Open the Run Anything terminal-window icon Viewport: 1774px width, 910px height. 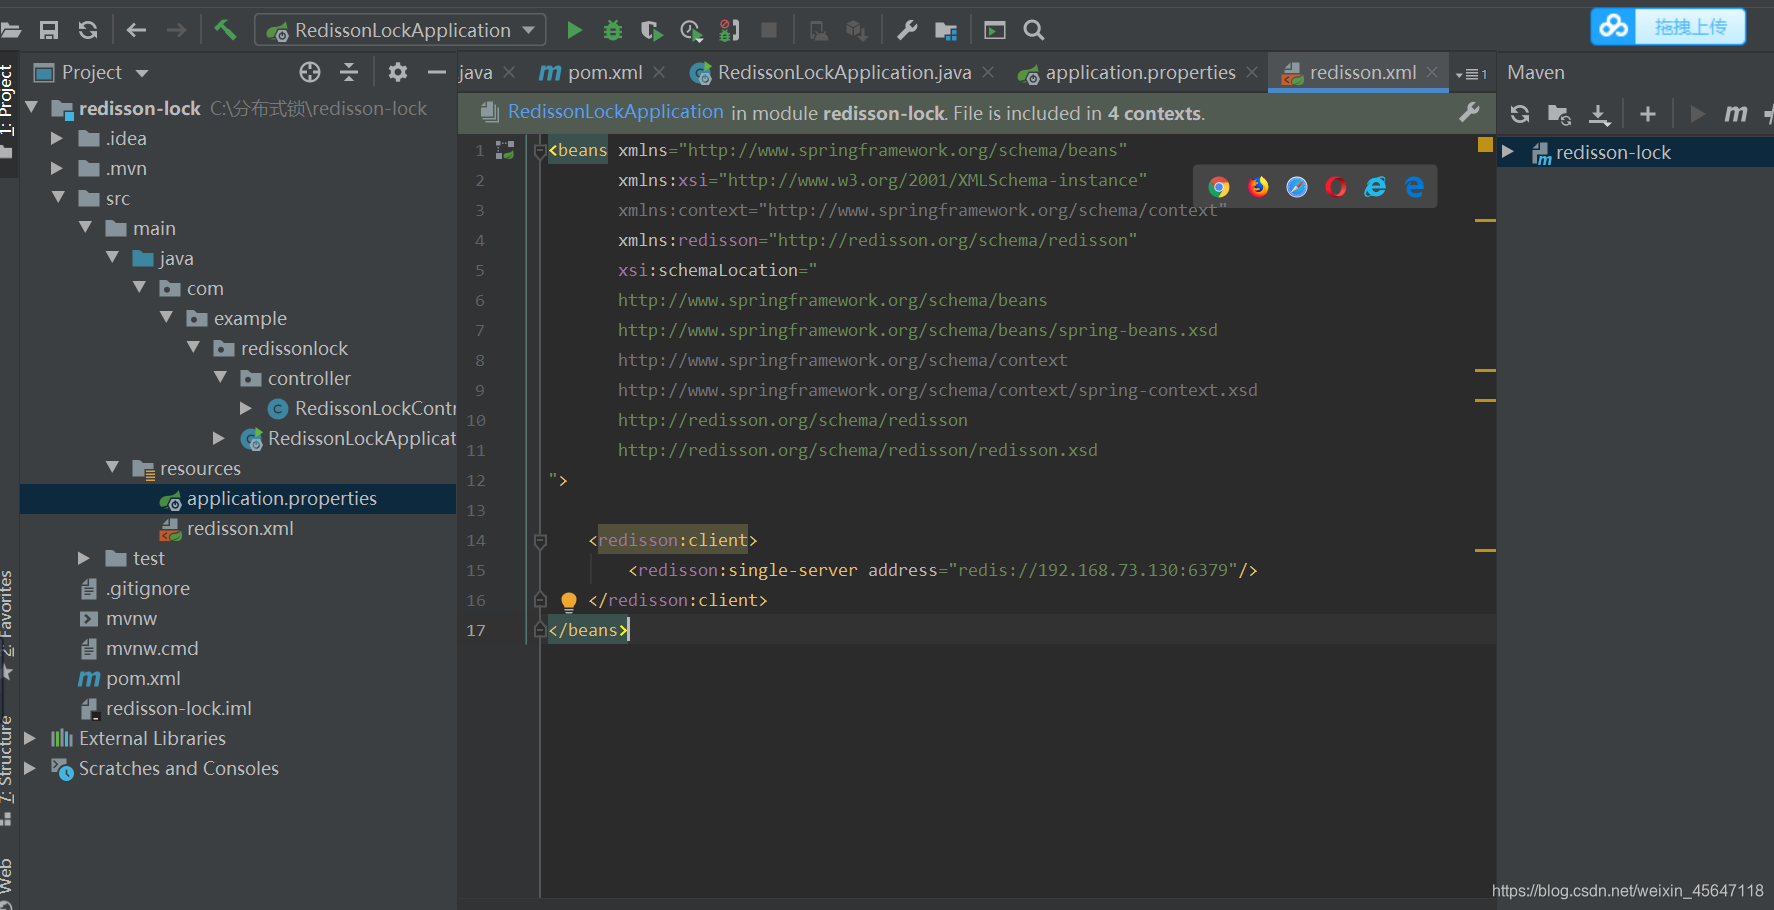[995, 30]
